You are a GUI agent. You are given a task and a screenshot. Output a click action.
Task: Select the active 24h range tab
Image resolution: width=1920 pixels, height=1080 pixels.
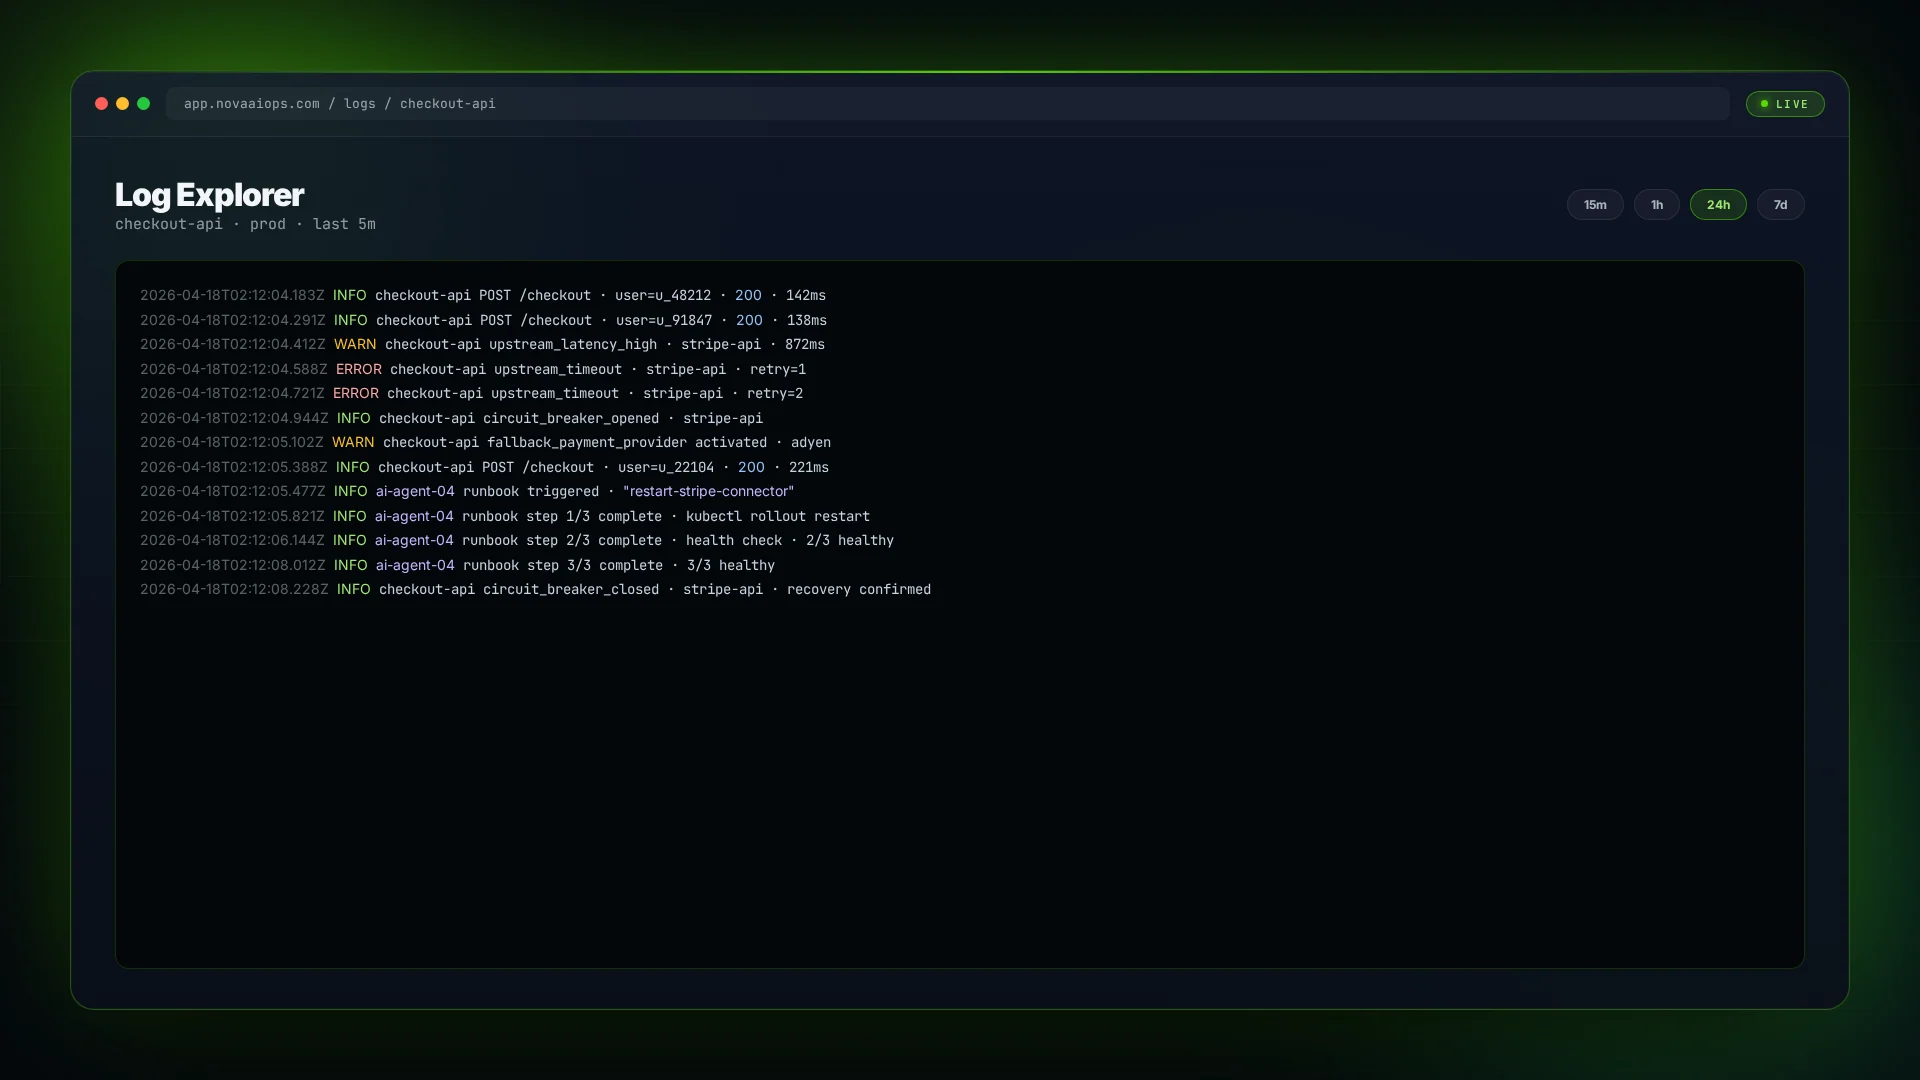tap(1717, 204)
